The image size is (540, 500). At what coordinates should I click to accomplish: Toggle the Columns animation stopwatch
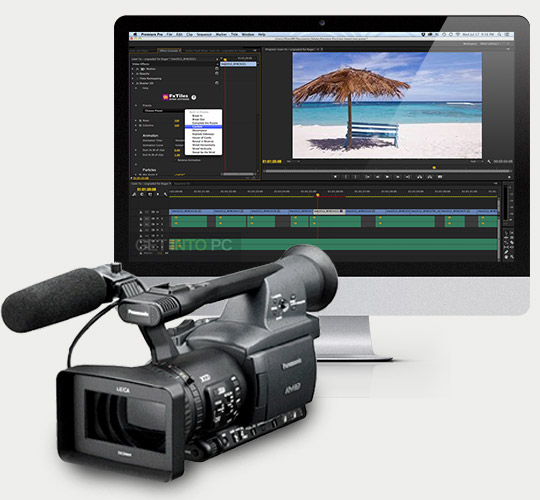[x=140, y=125]
